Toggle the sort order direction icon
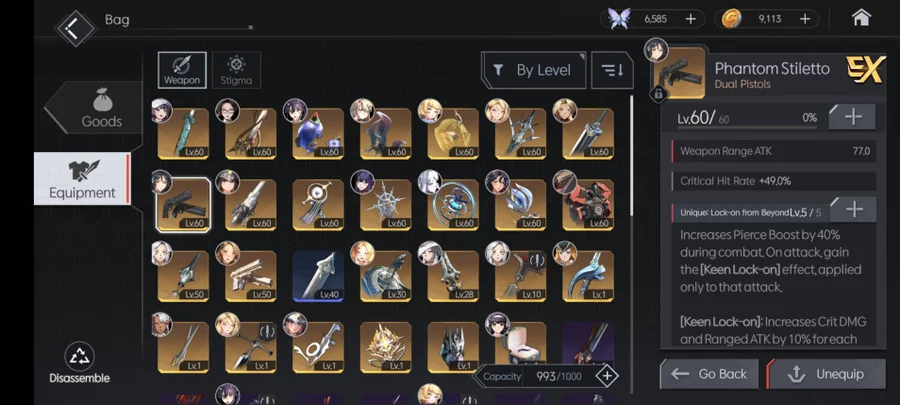 (612, 70)
